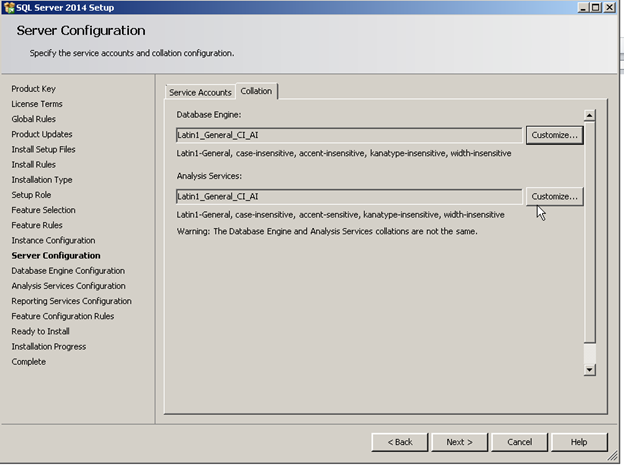
Task: Select the Collation tab
Action: click(256, 91)
